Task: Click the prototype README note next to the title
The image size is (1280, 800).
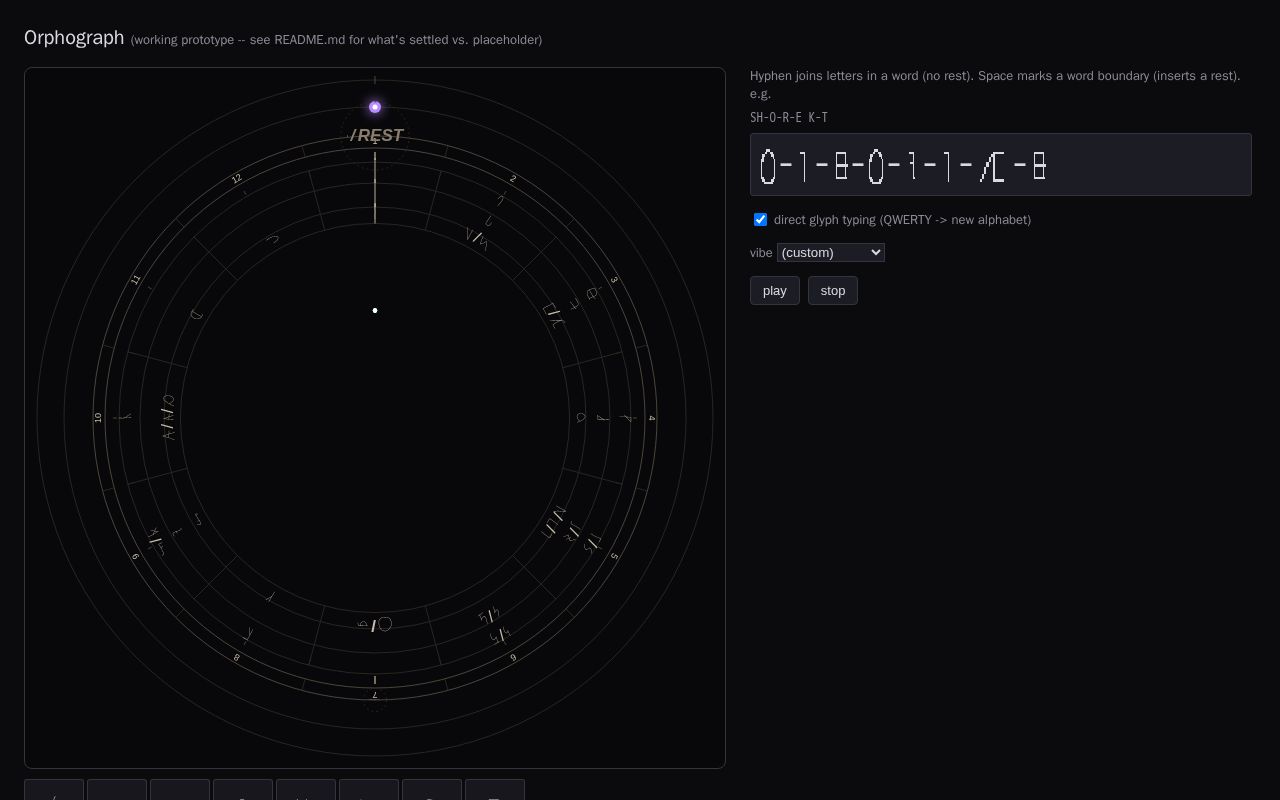Action: coord(336,40)
